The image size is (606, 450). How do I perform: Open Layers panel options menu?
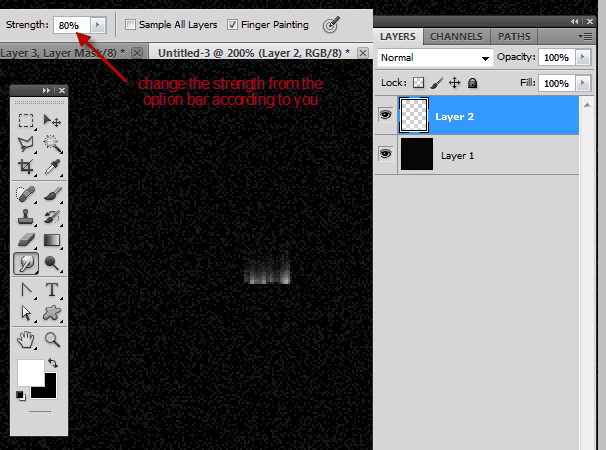[x=585, y=37]
